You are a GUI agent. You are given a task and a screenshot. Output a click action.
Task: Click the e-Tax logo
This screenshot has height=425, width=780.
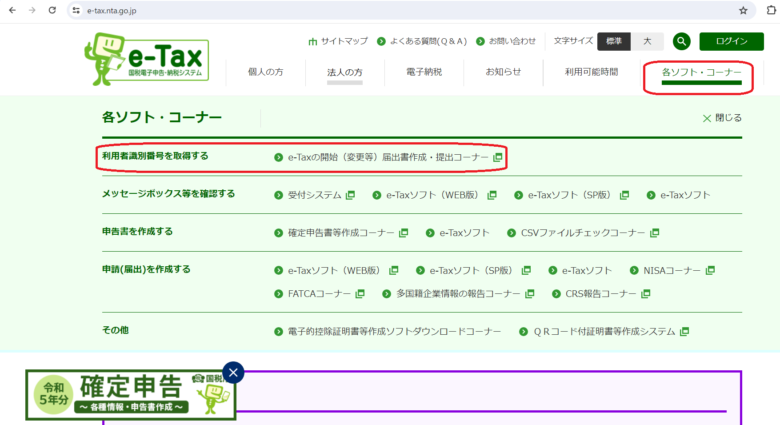coord(147,59)
